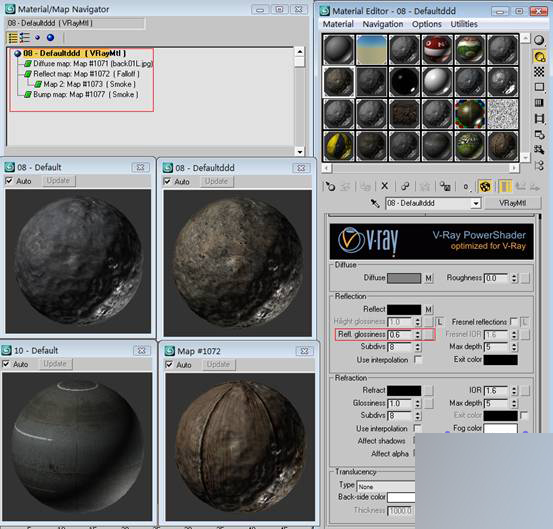Select View List + Icons in Navigator
553x529 pixels.
pyautogui.click(x=25, y=37)
